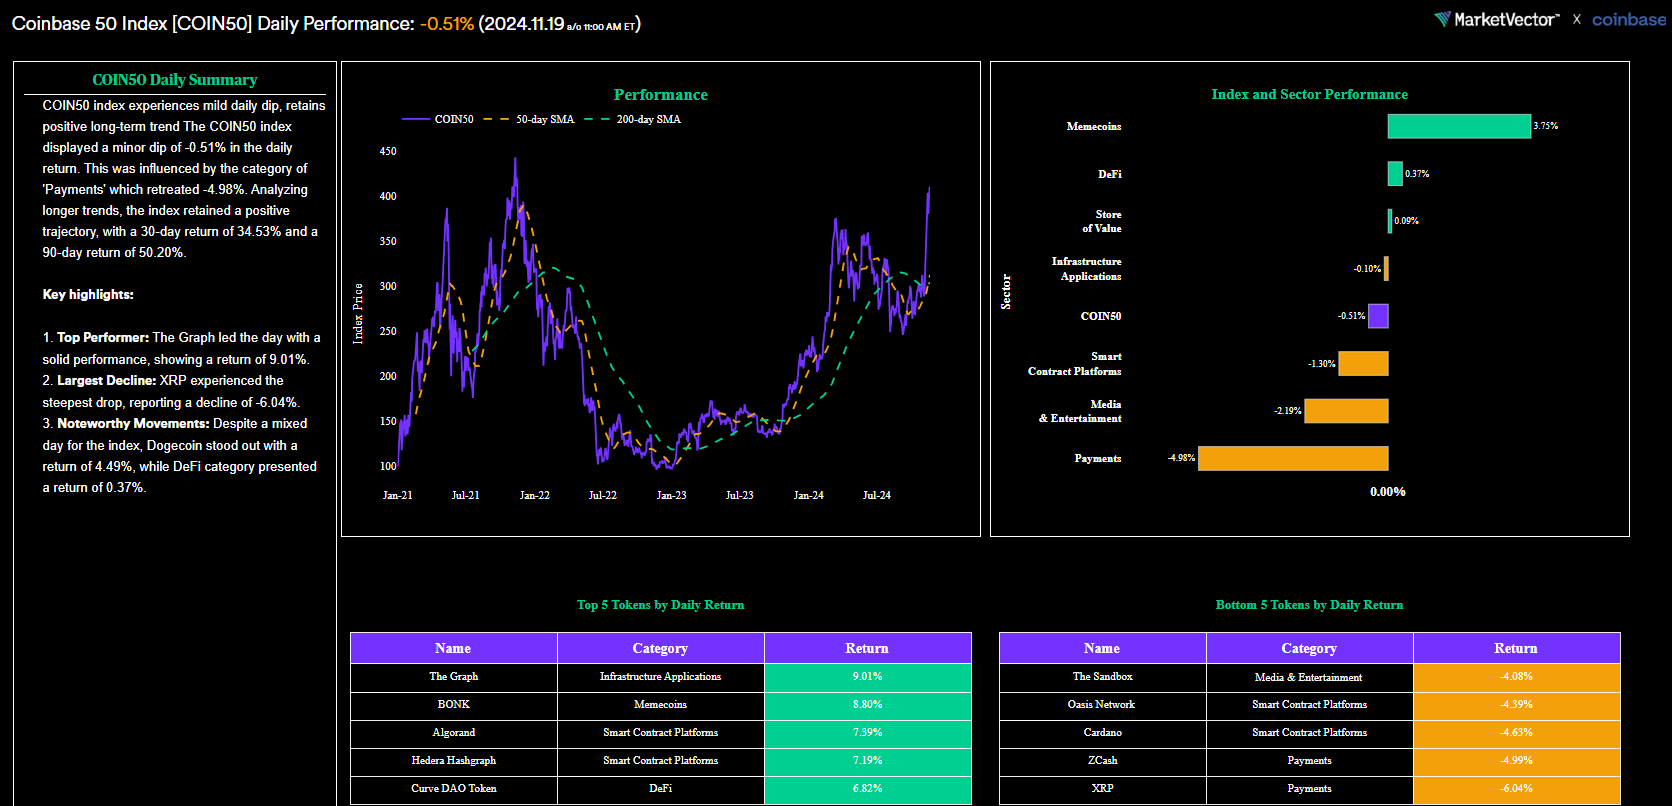Image resolution: width=1672 pixels, height=806 pixels.
Task: Click the 7.19% return cell
Action: pyautogui.click(x=867, y=761)
